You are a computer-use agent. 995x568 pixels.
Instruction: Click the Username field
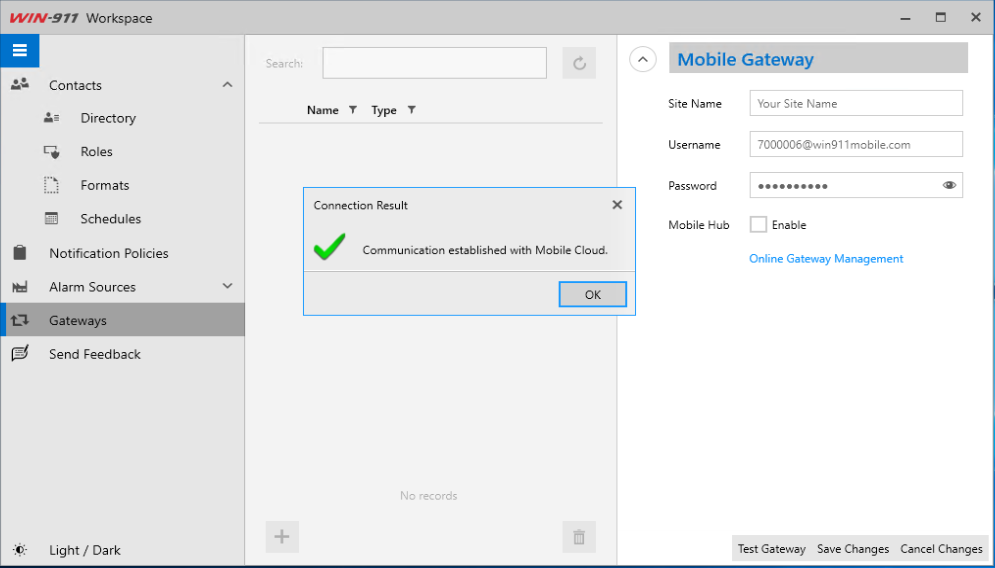click(x=856, y=144)
